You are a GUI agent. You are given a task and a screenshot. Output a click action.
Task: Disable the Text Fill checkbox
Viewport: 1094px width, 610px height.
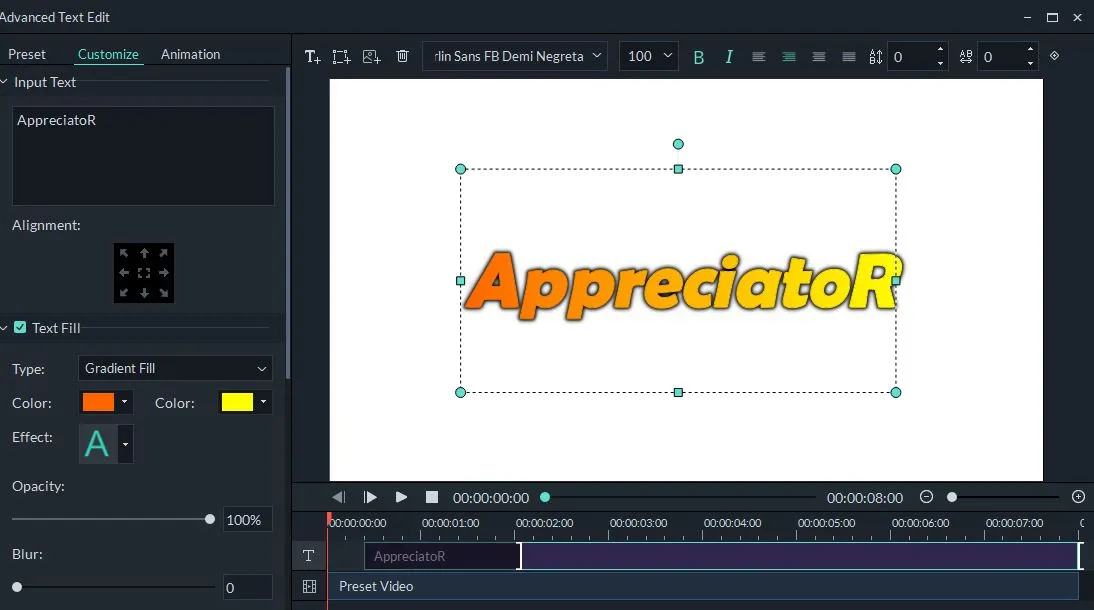[x=20, y=327]
